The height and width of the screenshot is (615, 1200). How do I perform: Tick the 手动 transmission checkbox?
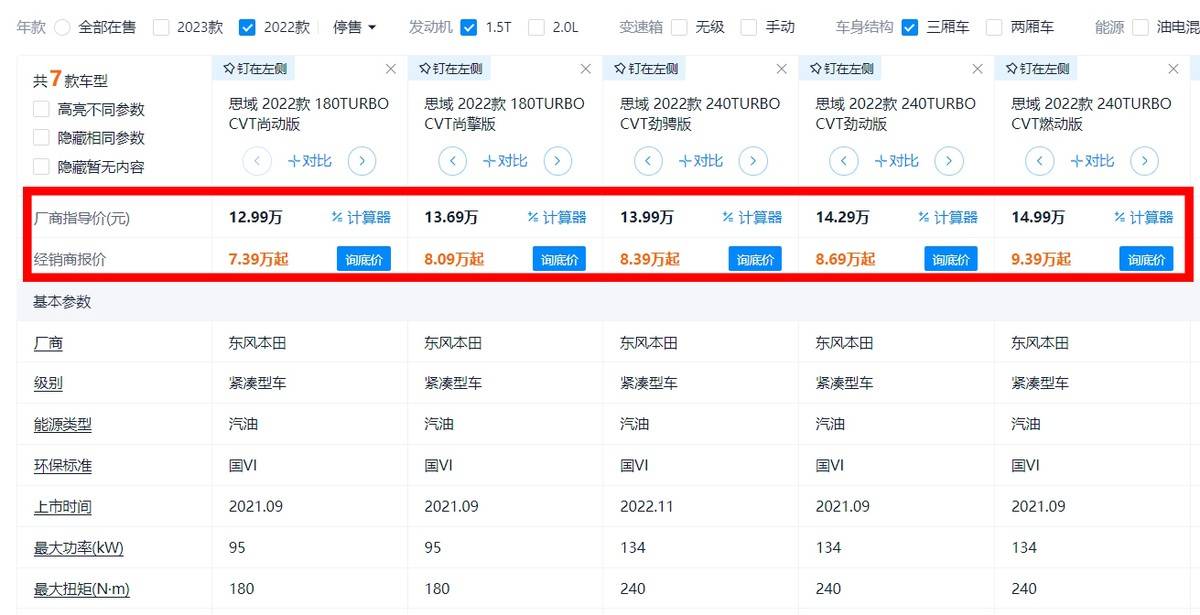(749, 28)
